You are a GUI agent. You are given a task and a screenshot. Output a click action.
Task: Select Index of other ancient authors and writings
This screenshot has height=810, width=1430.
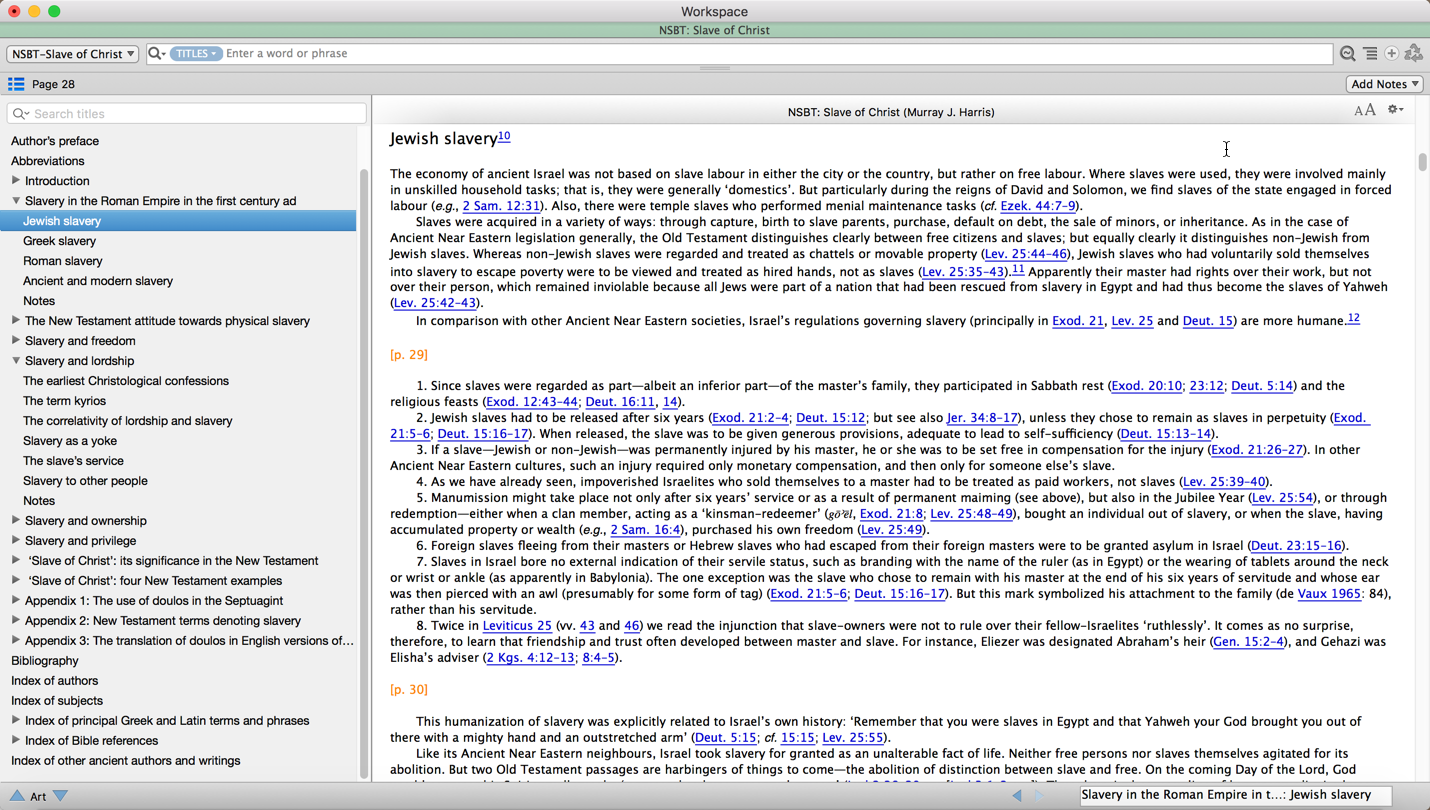pos(126,761)
